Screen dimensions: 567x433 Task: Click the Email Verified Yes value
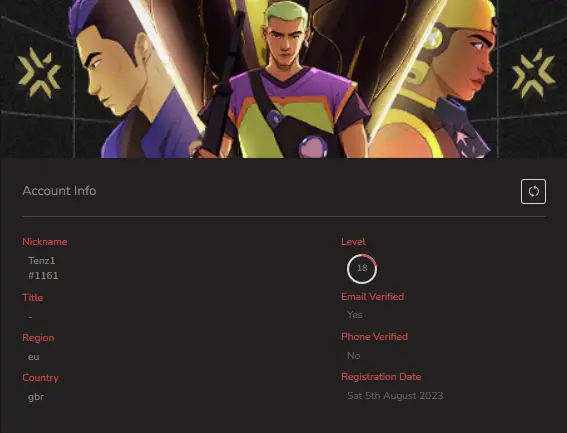pos(354,315)
